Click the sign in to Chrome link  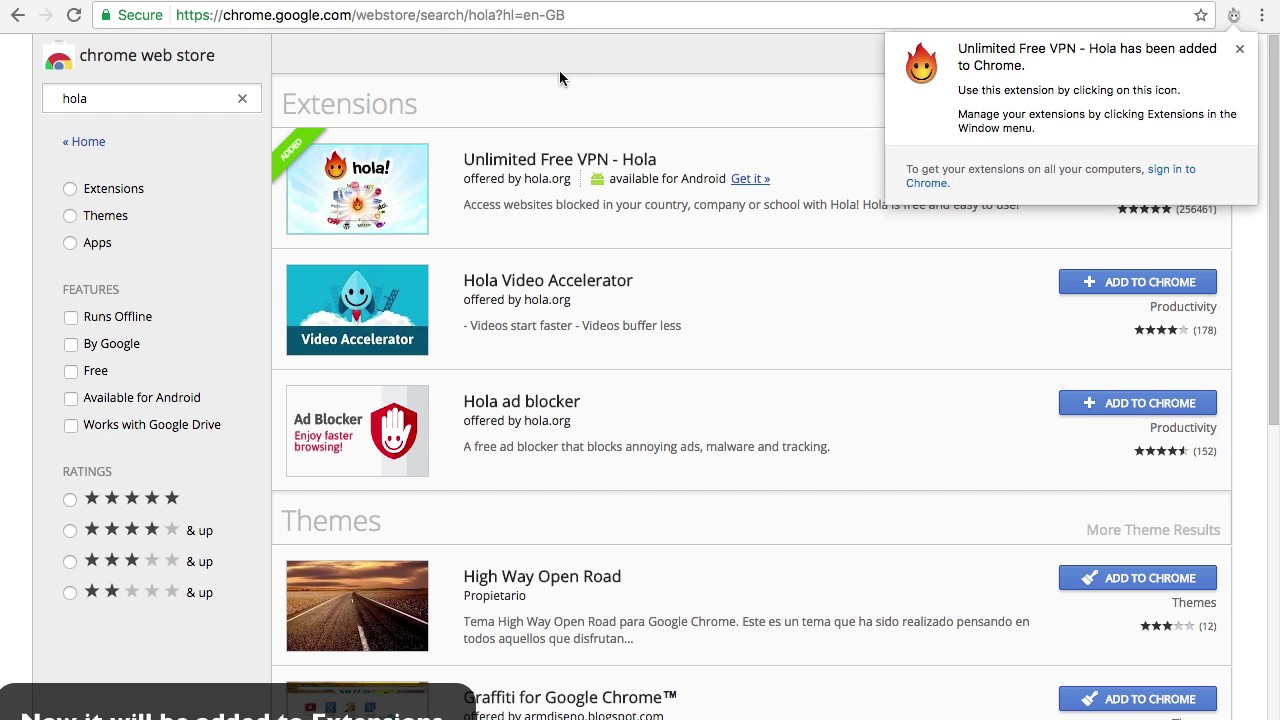click(1050, 176)
